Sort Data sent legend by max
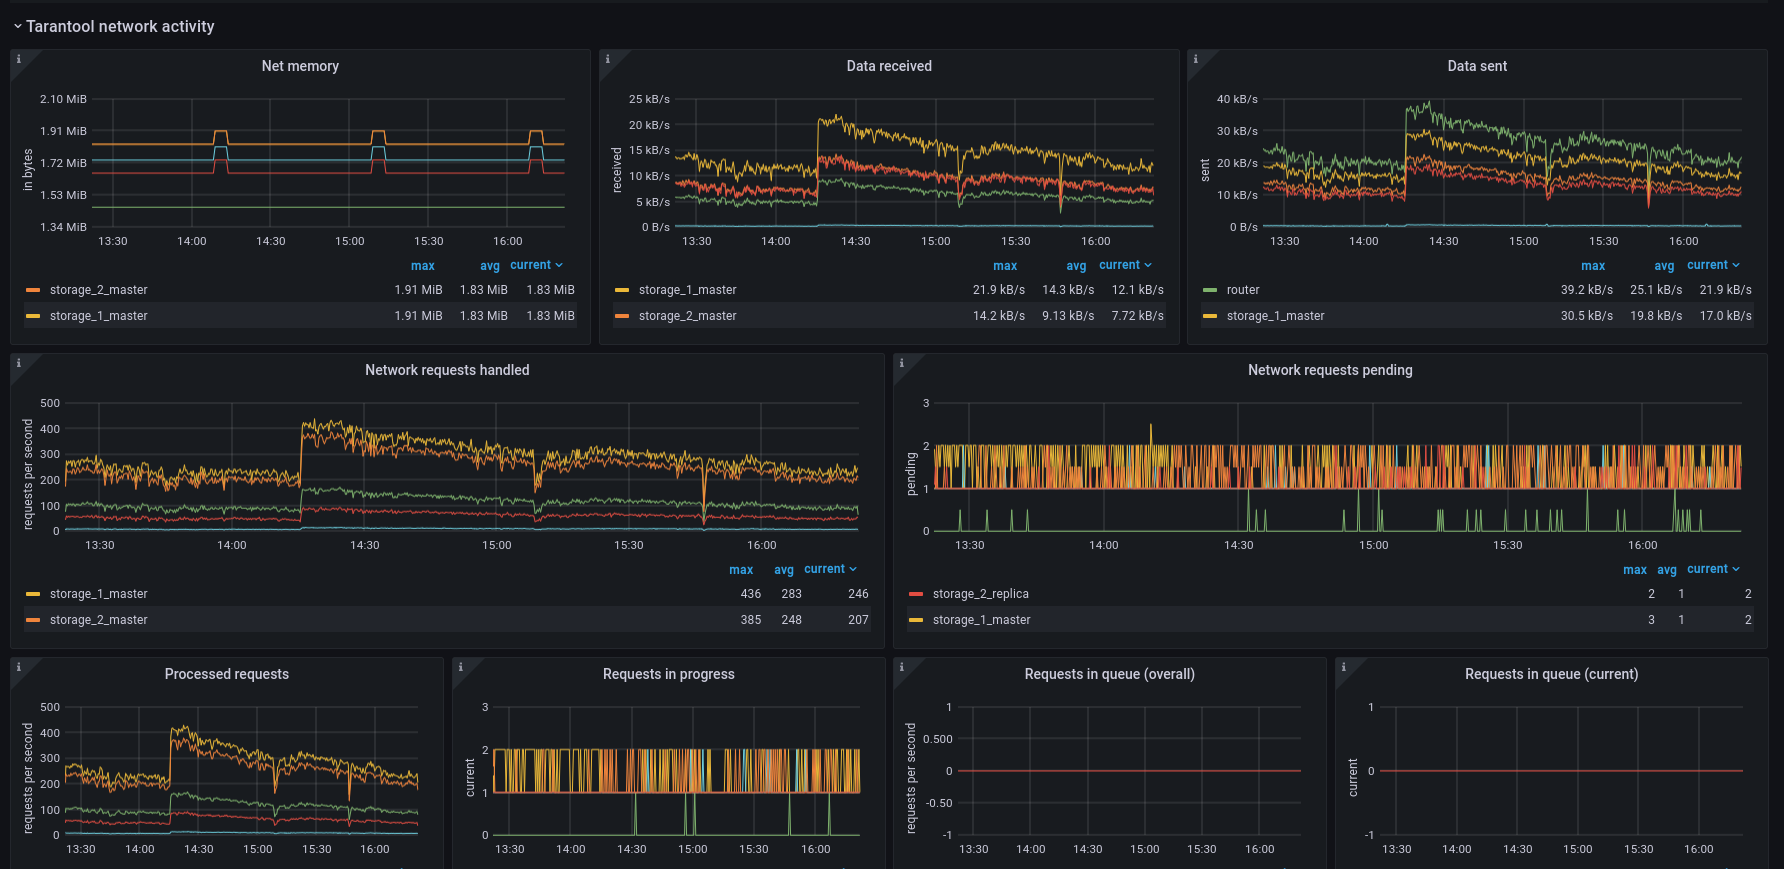1784x869 pixels. [1593, 266]
